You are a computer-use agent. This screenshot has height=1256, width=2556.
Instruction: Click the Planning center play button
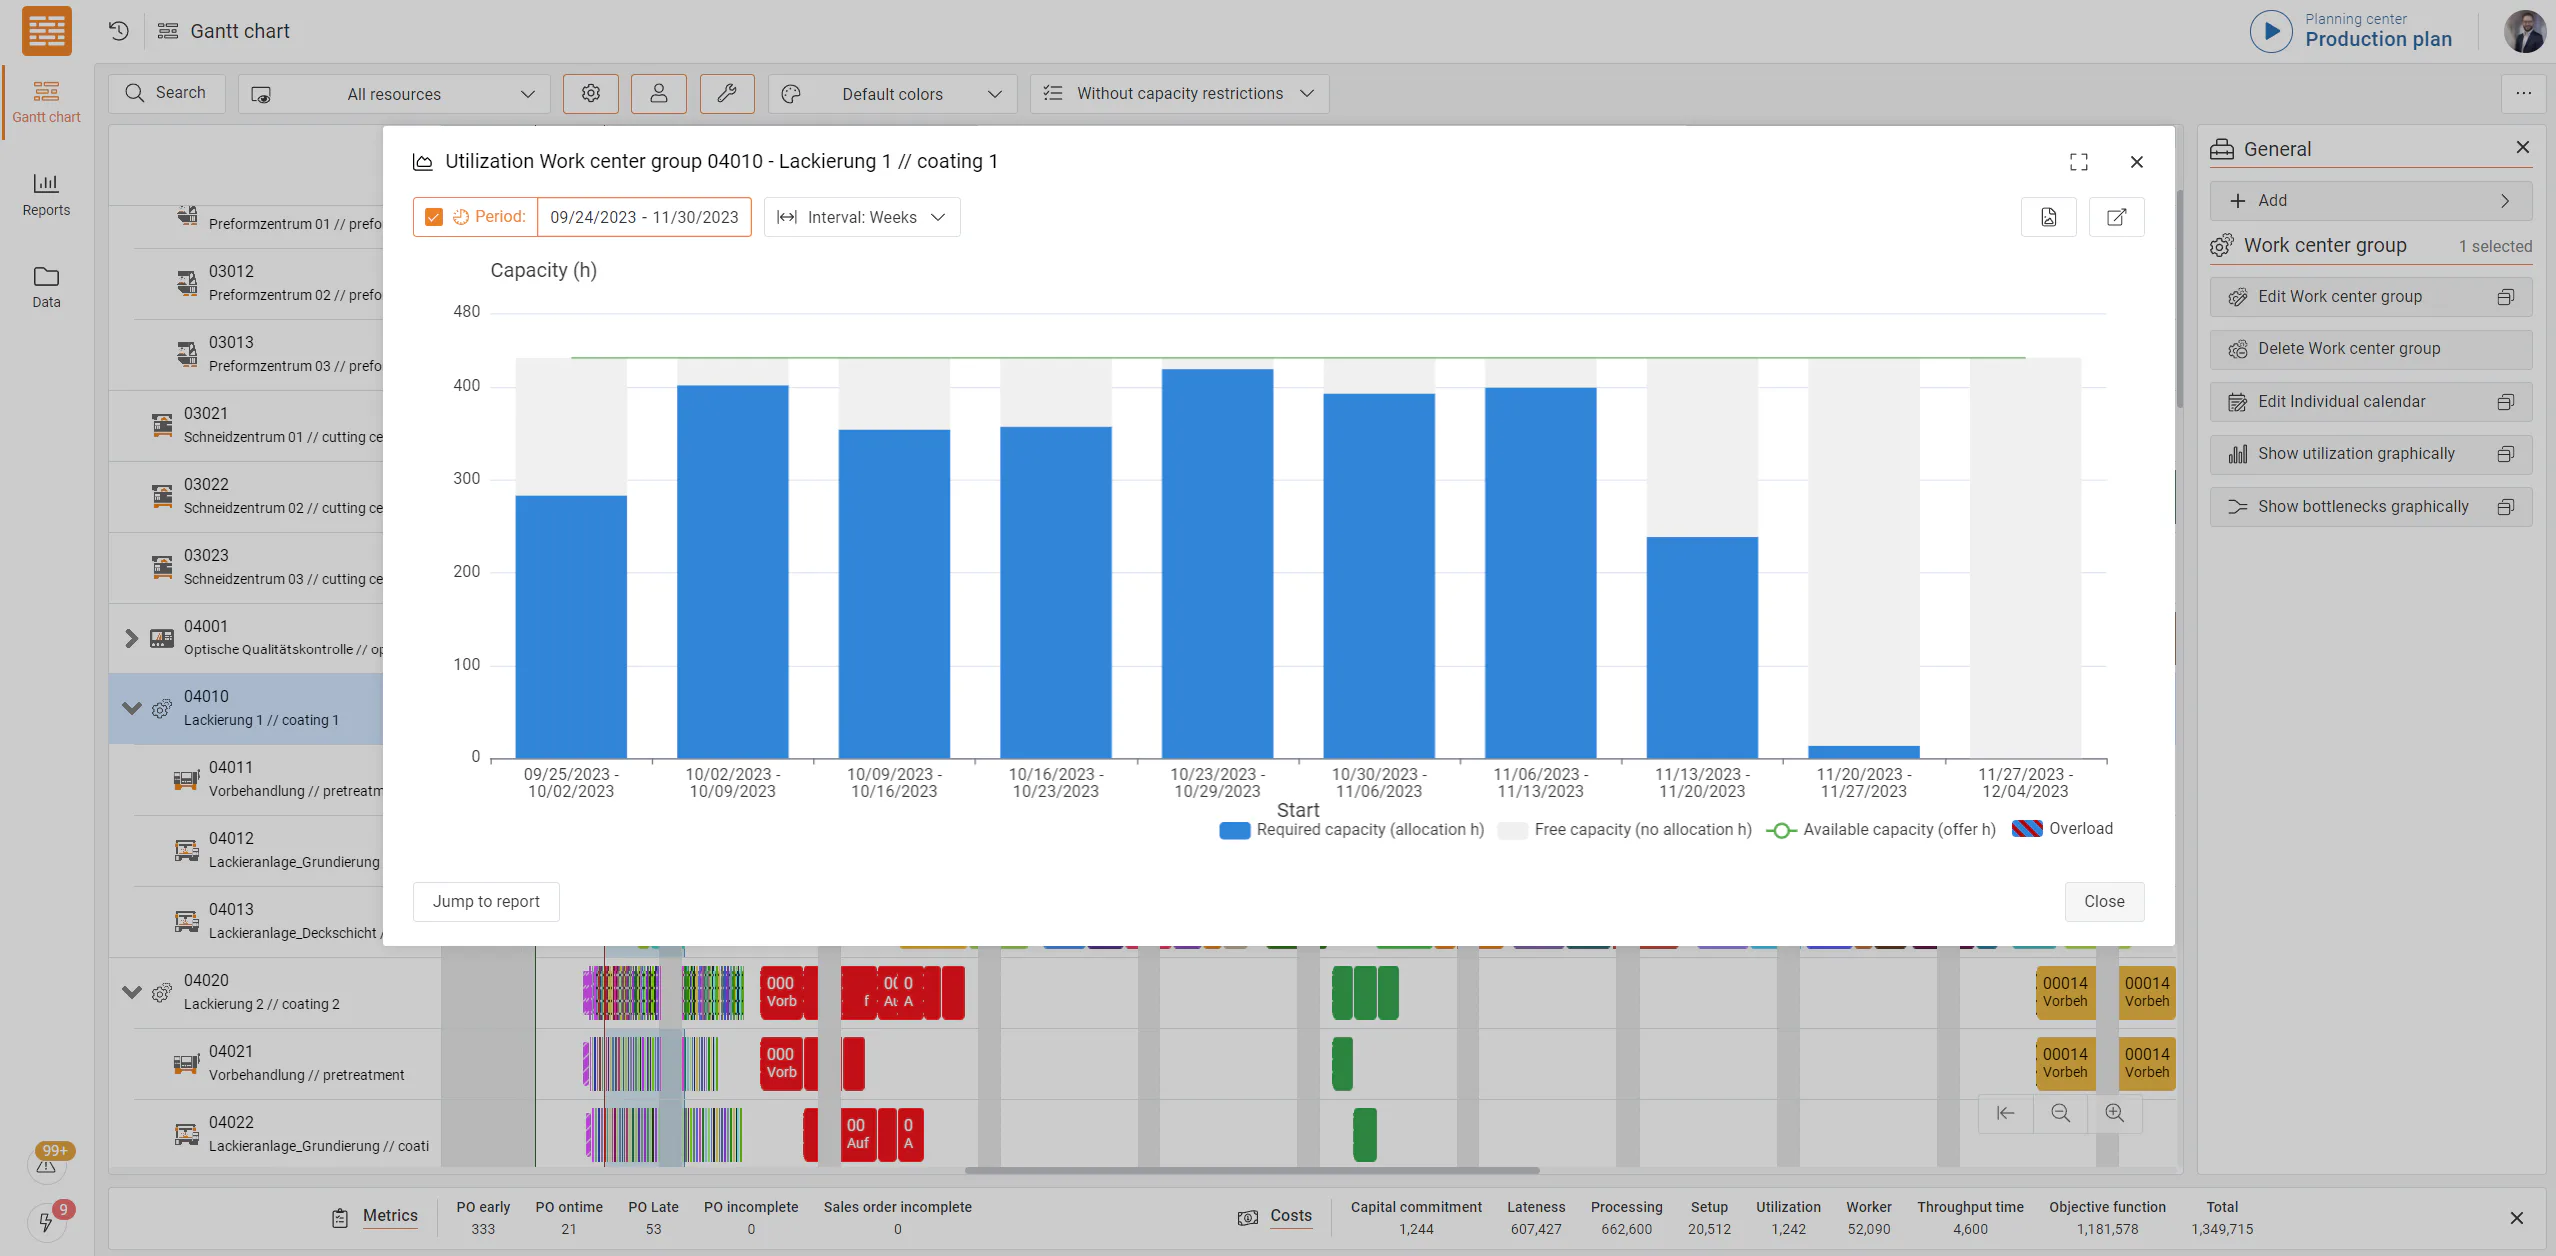2271,31
